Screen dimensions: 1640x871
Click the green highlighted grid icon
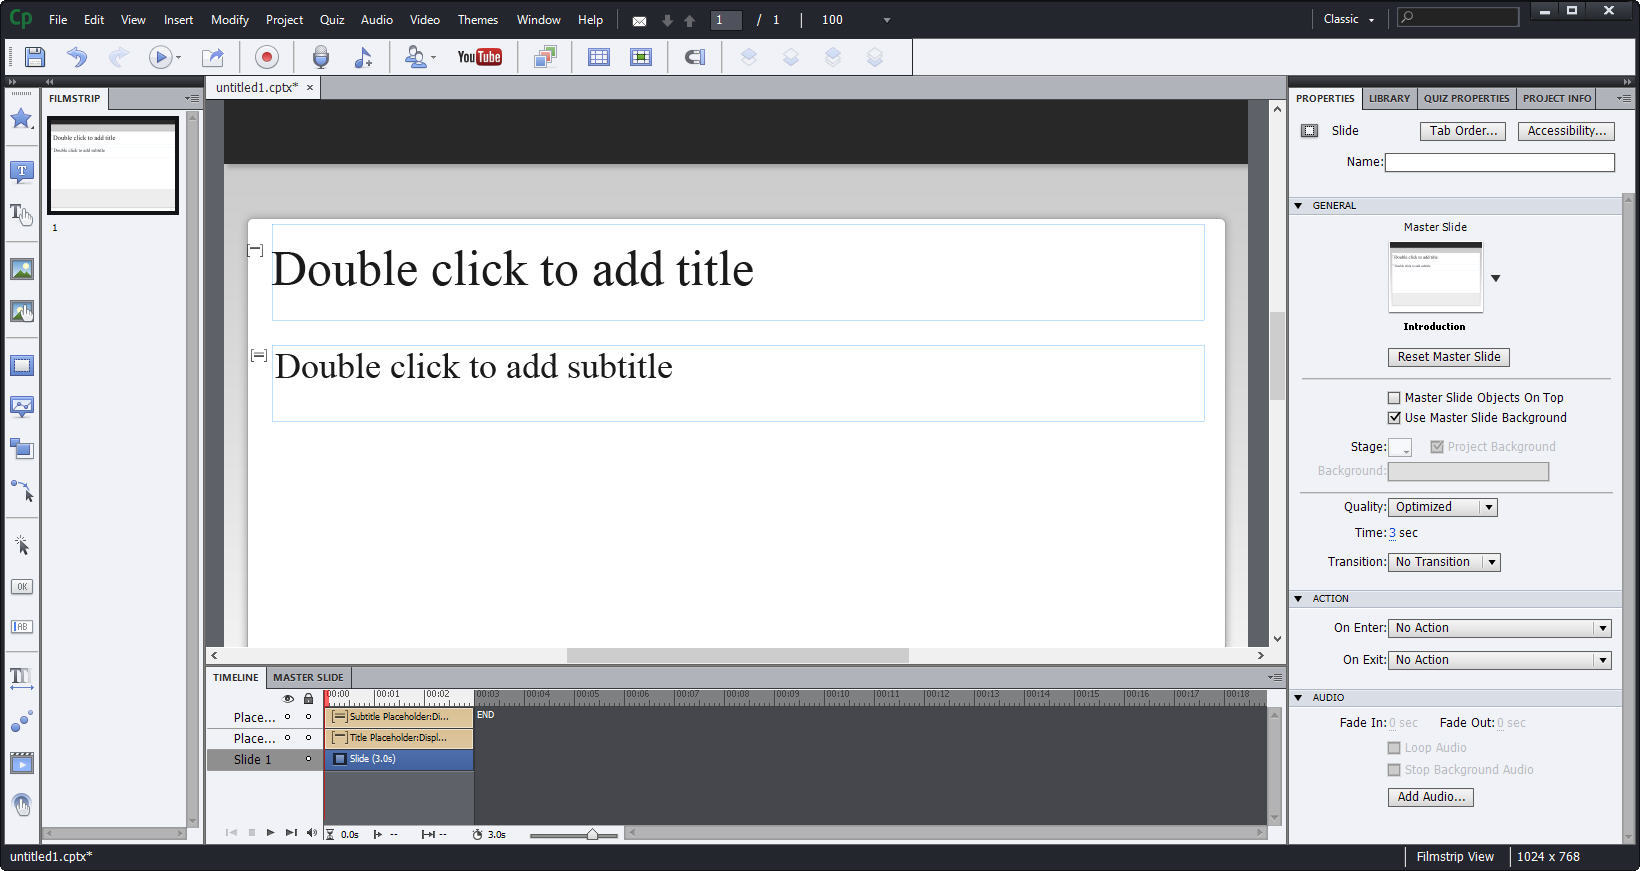point(641,57)
